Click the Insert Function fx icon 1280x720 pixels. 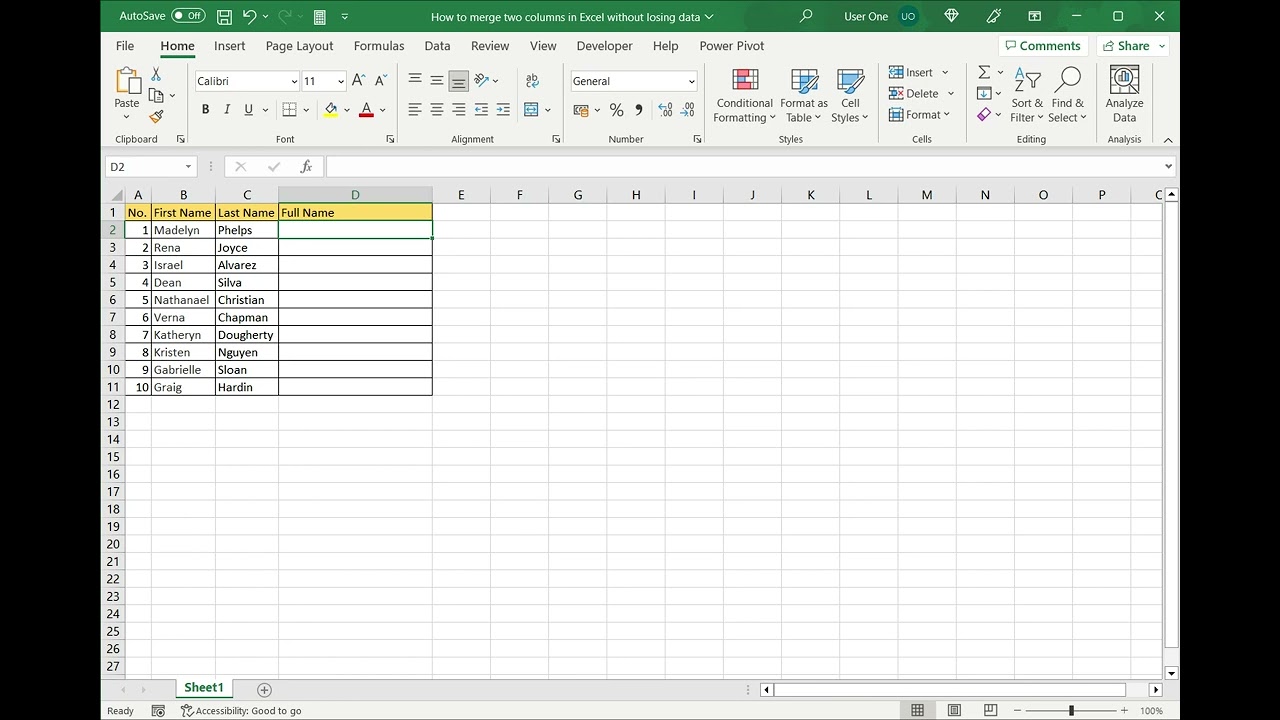306,167
